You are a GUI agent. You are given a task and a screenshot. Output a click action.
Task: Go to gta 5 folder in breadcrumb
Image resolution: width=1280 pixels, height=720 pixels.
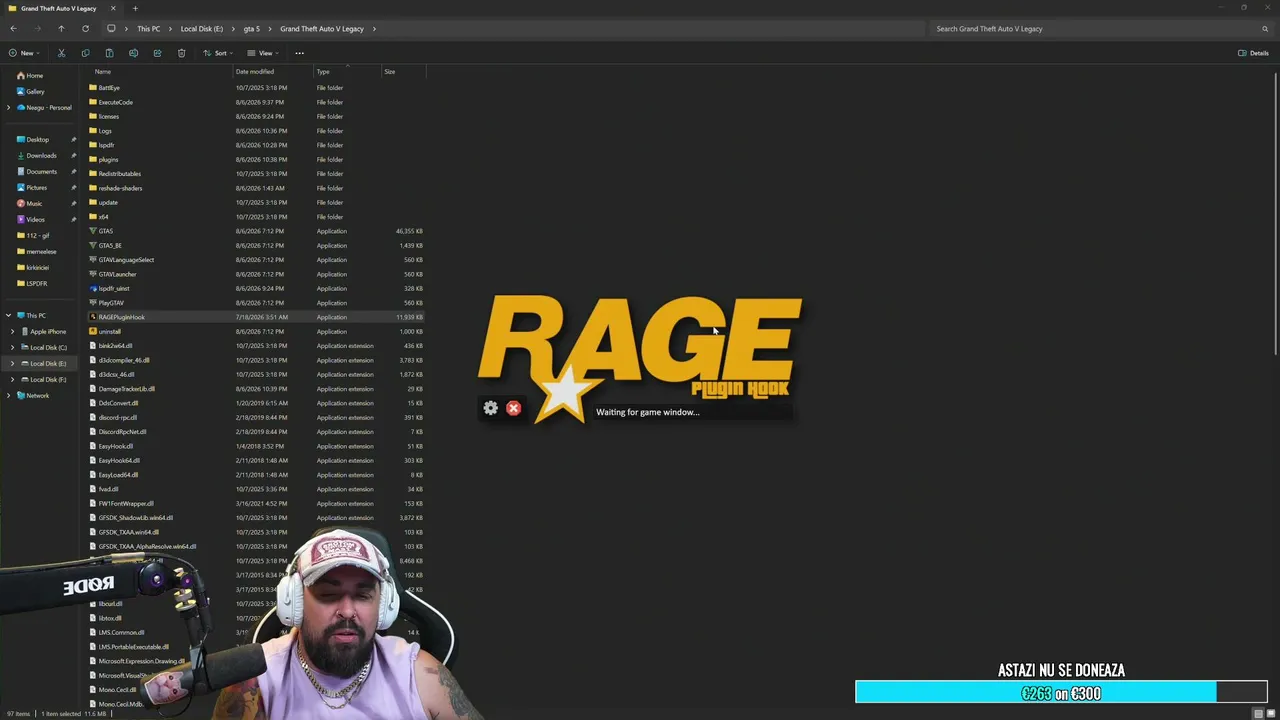(251, 29)
